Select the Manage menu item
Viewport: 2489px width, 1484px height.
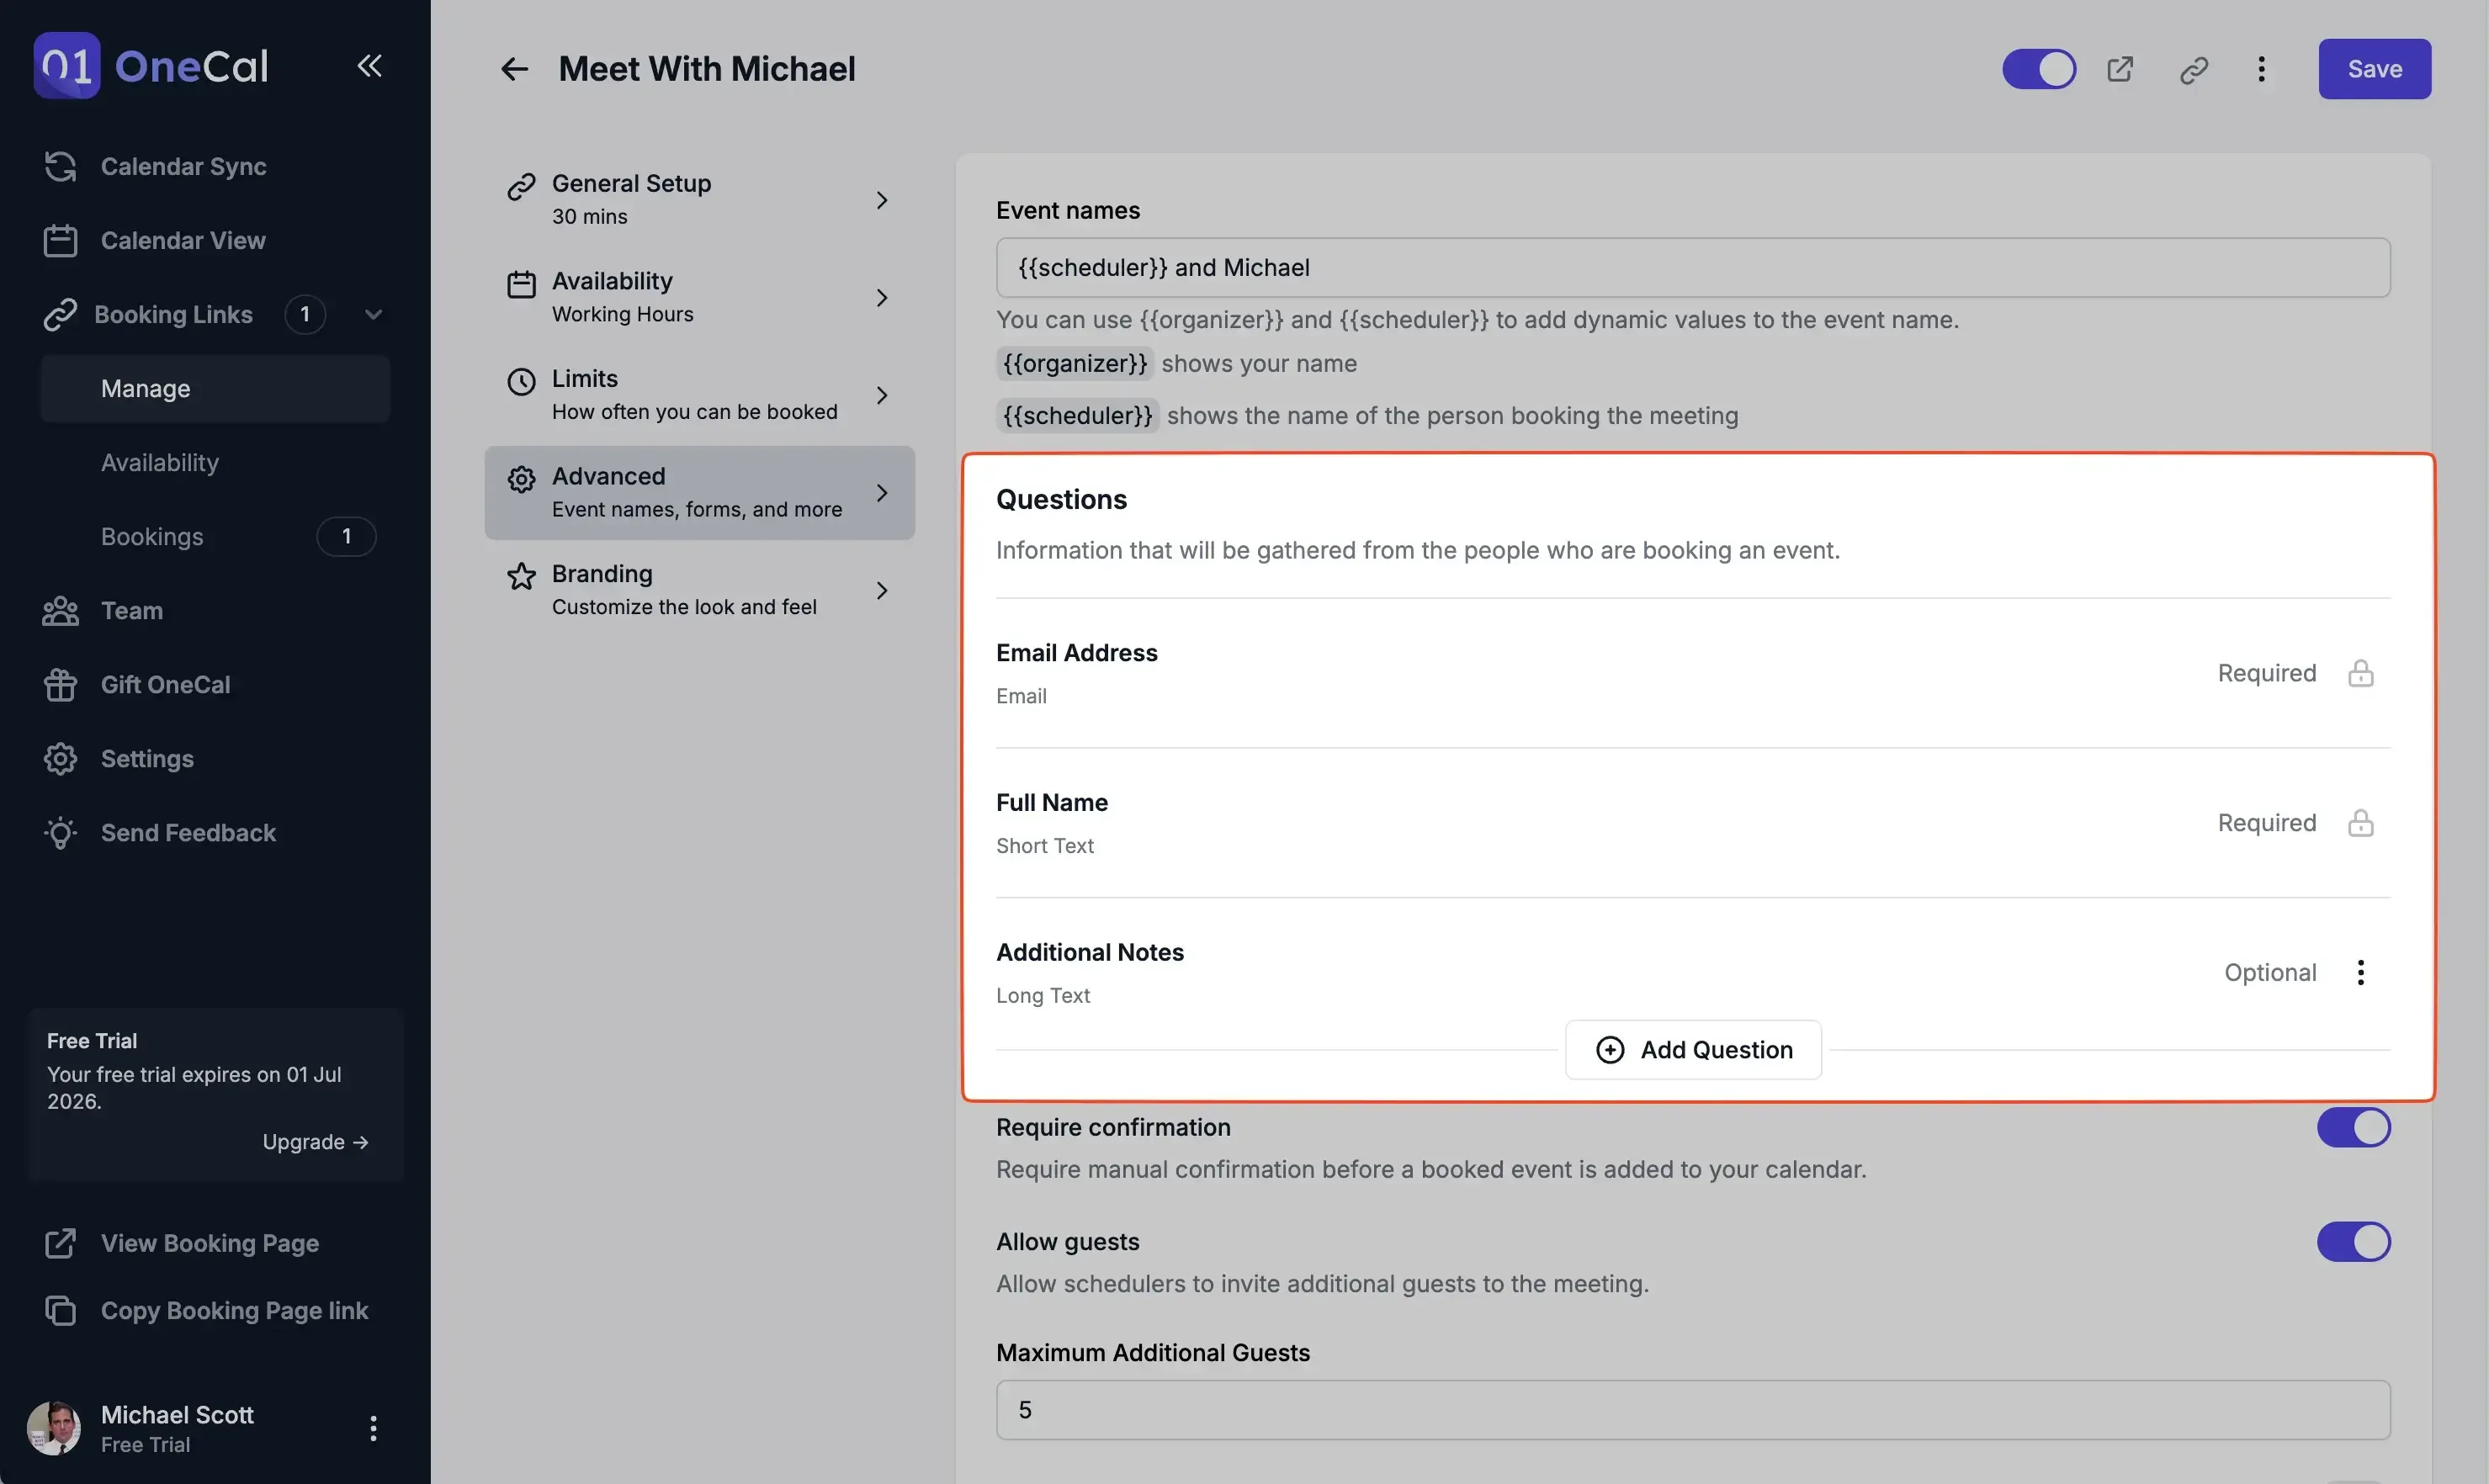point(145,388)
